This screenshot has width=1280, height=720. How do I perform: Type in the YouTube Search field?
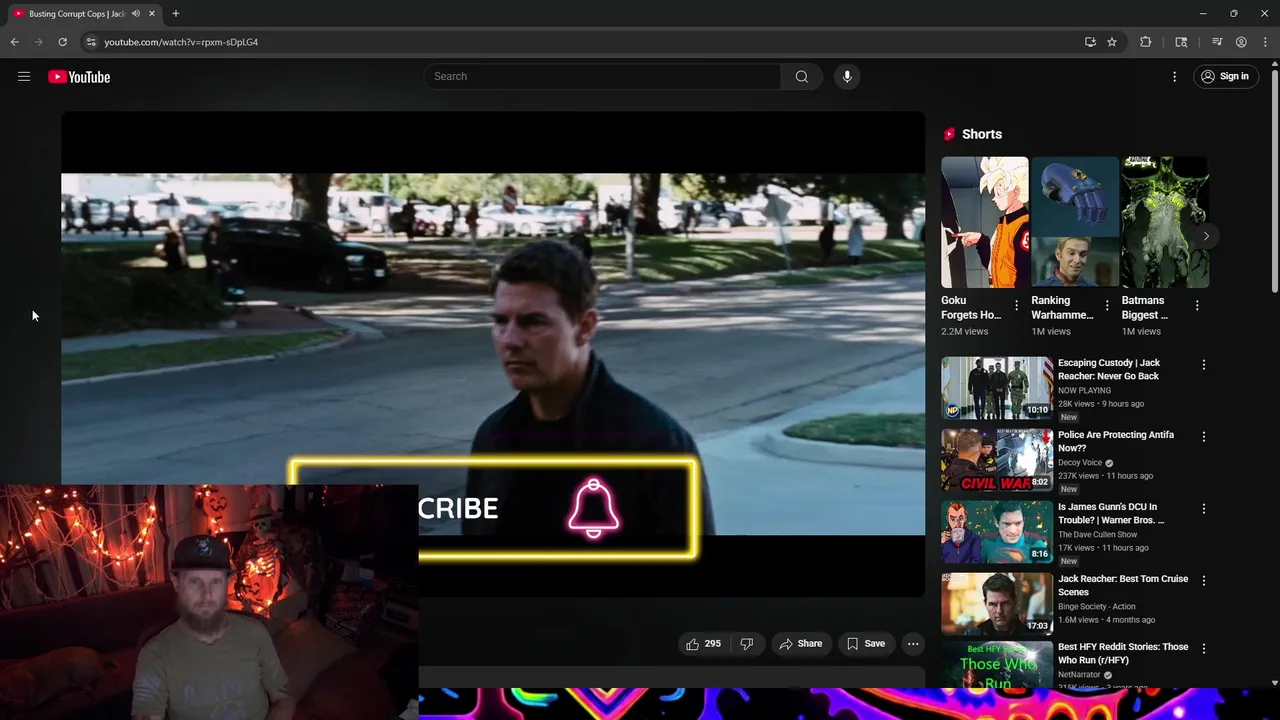click(603, 76)
